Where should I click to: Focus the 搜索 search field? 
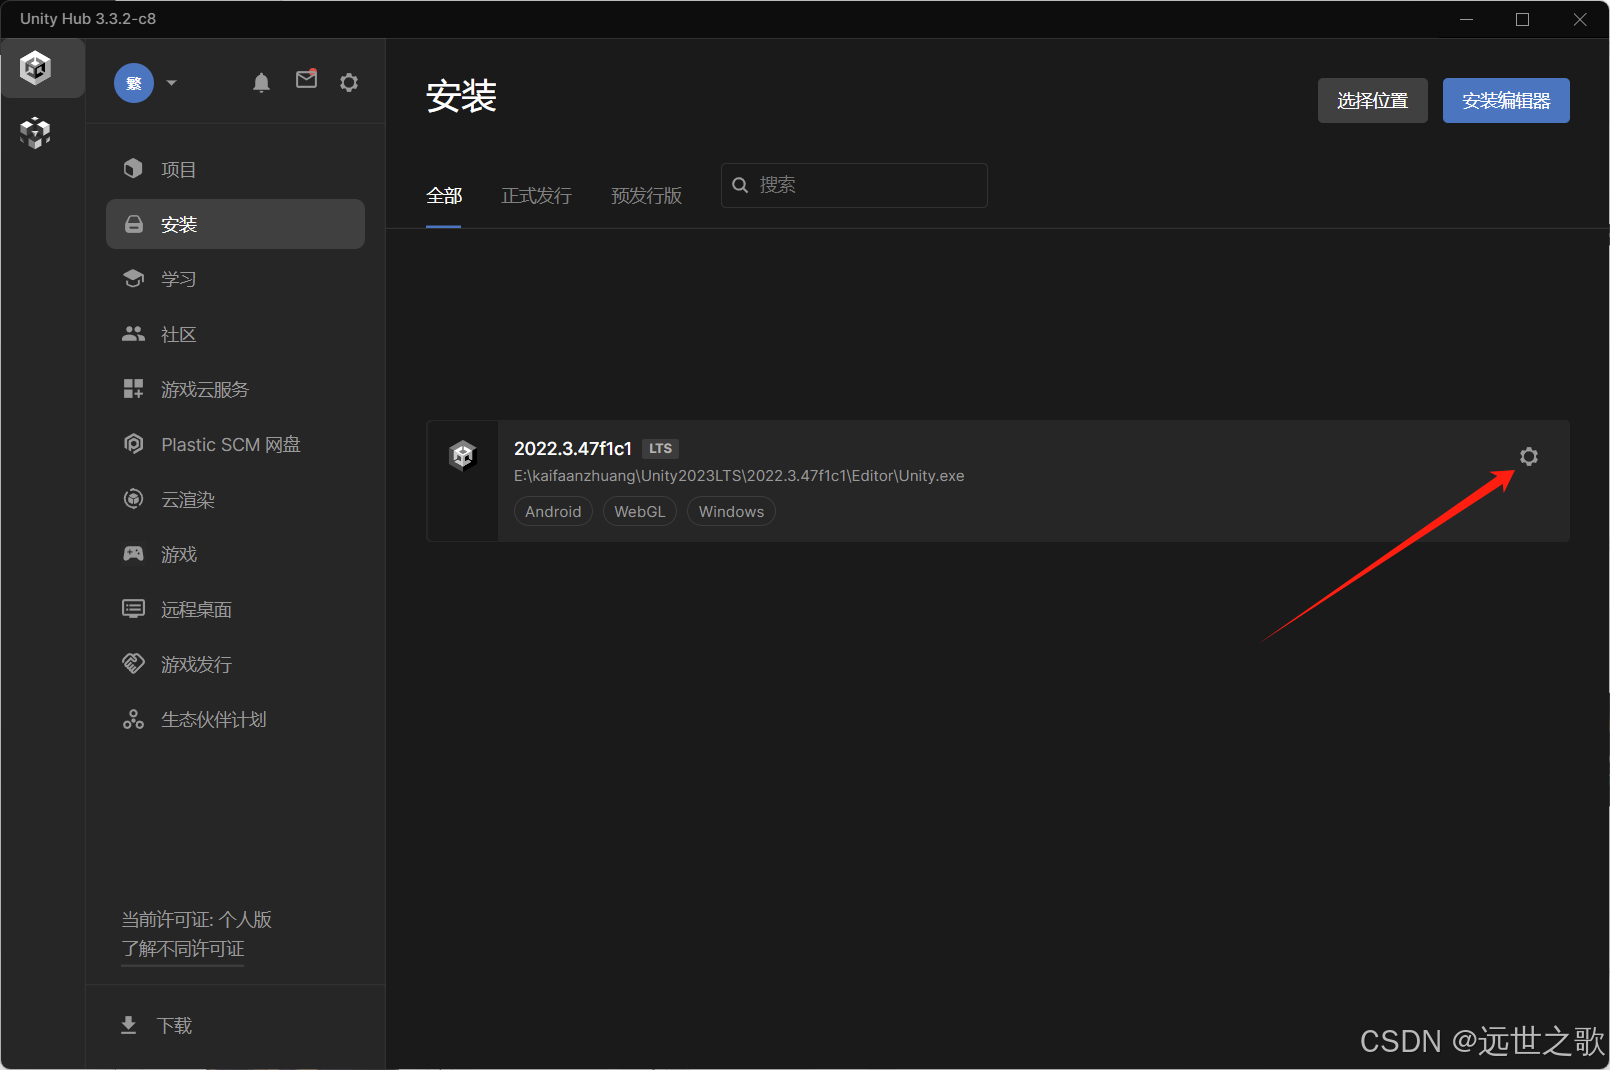click(x=854, y=185)
